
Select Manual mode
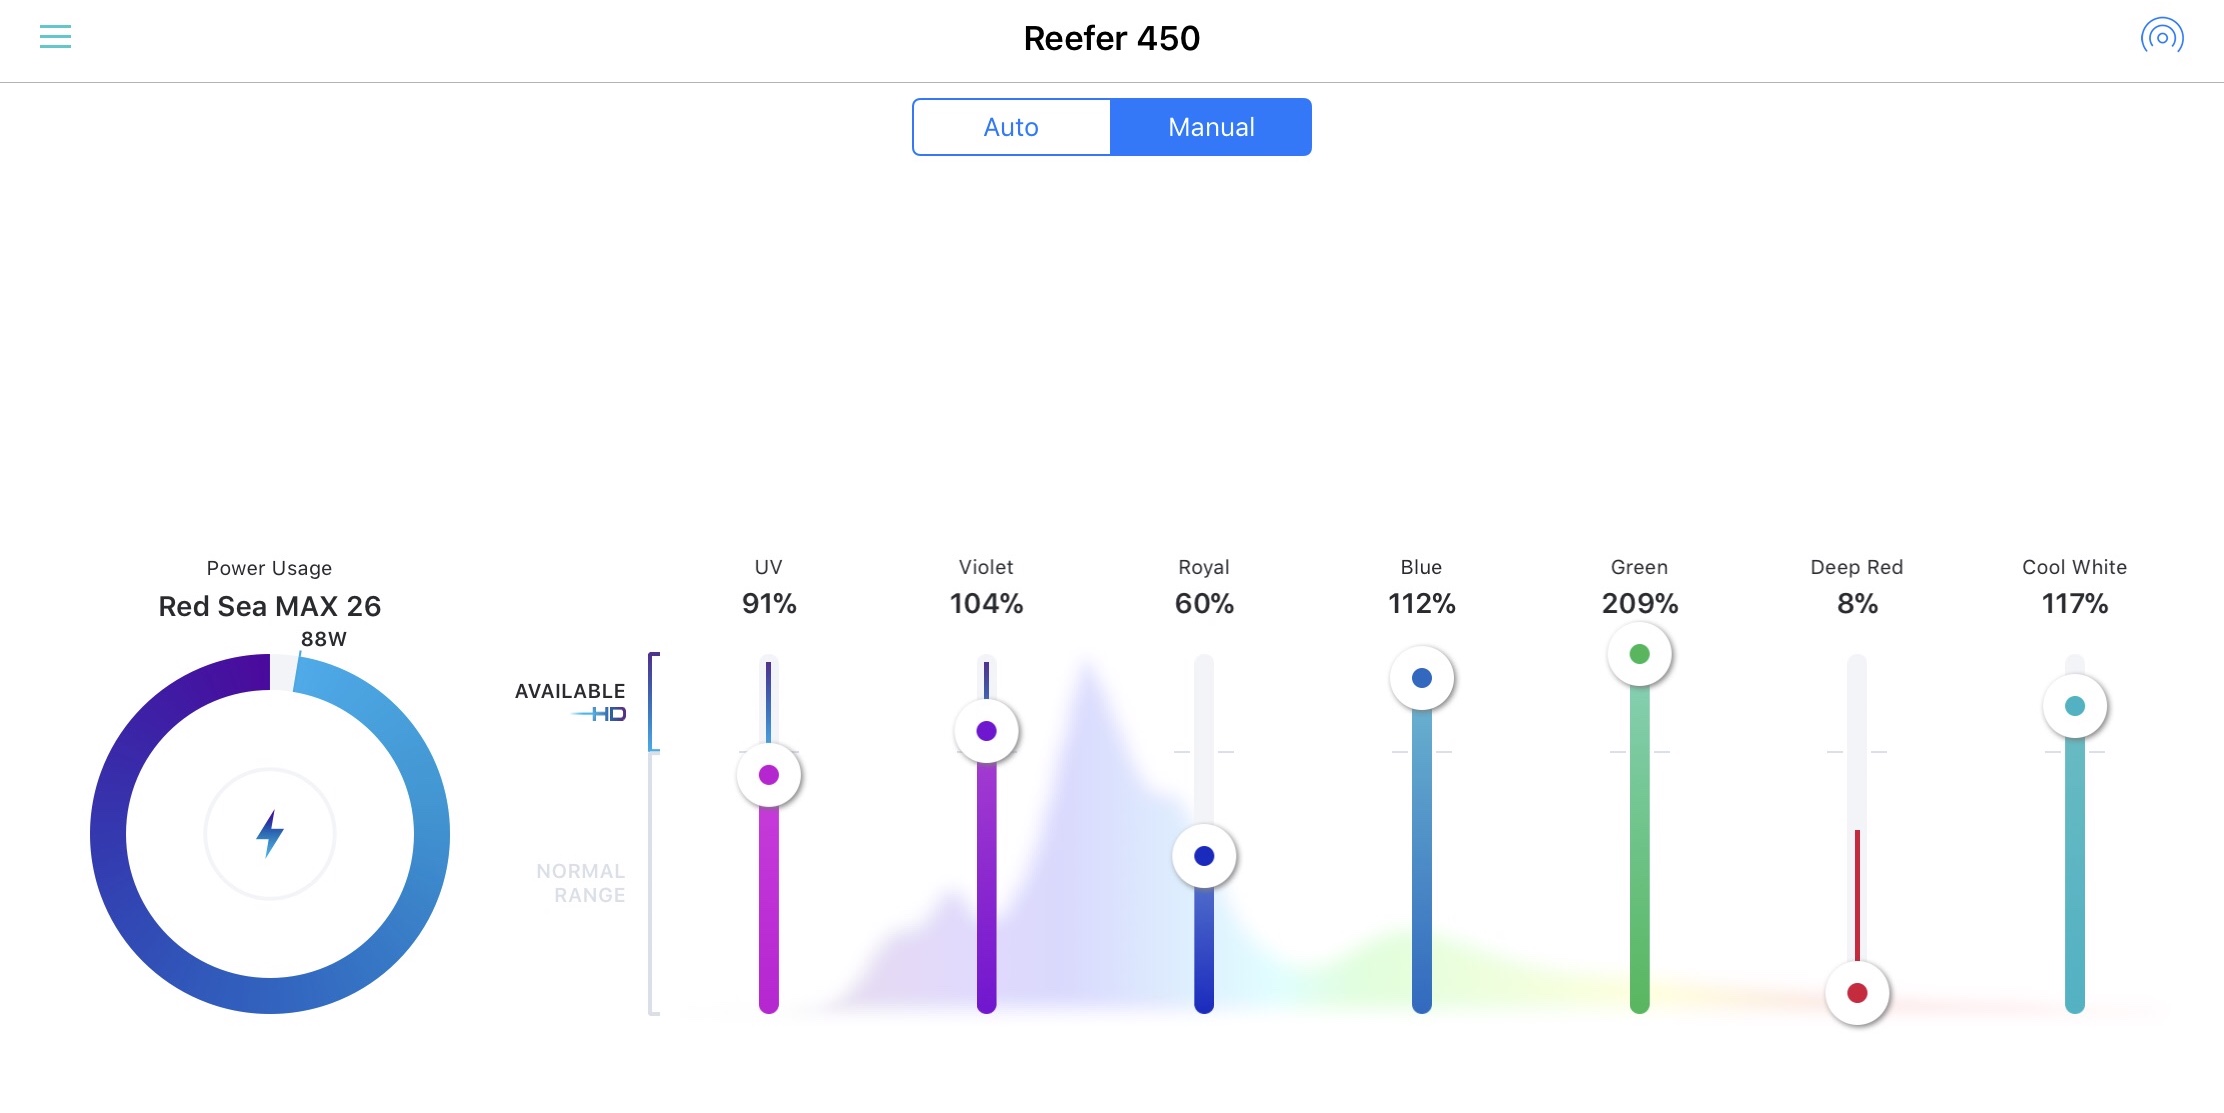[x=1211, y=127]
